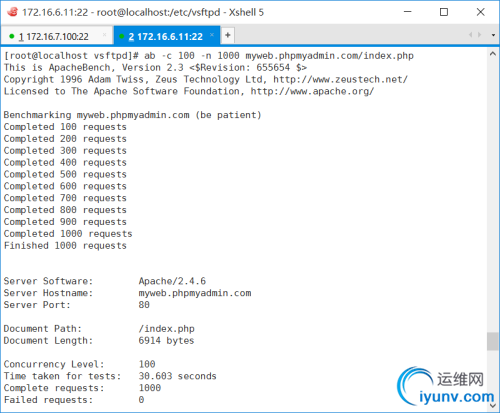Switch to session tab 1 172.16.7.100:22
Screen dimensions: 500x413
pyautogui.click(x=56, y=36)
